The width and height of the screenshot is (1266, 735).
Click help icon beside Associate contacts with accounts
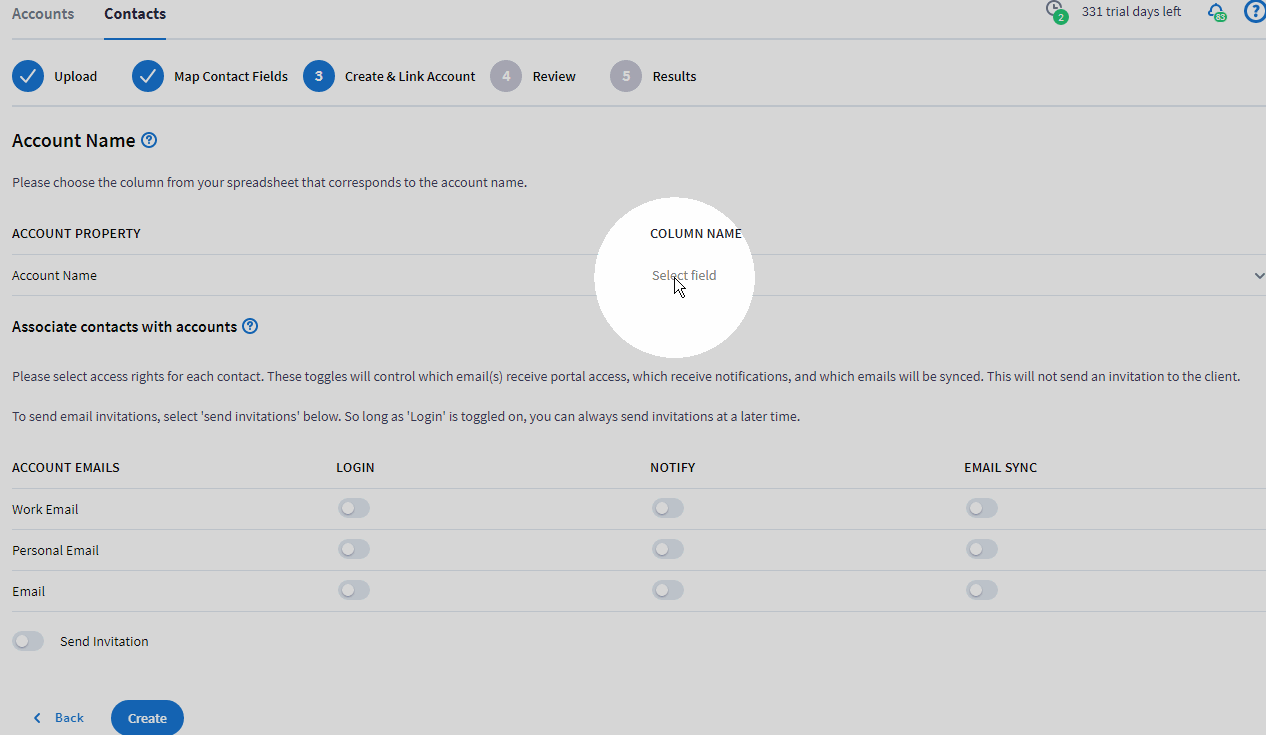(x=250, y=326)
